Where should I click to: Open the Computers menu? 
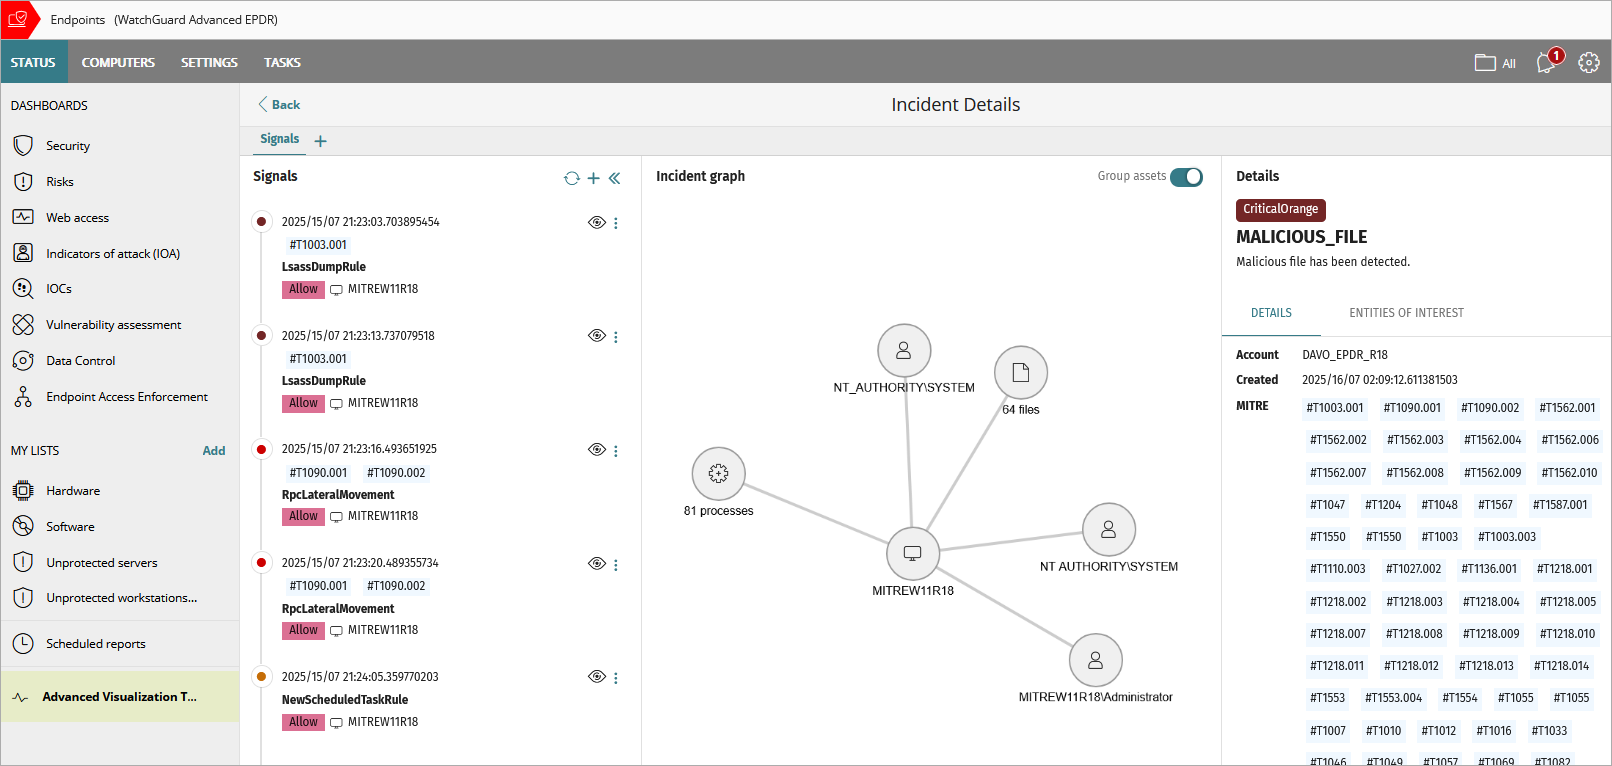tap(118, 62)
